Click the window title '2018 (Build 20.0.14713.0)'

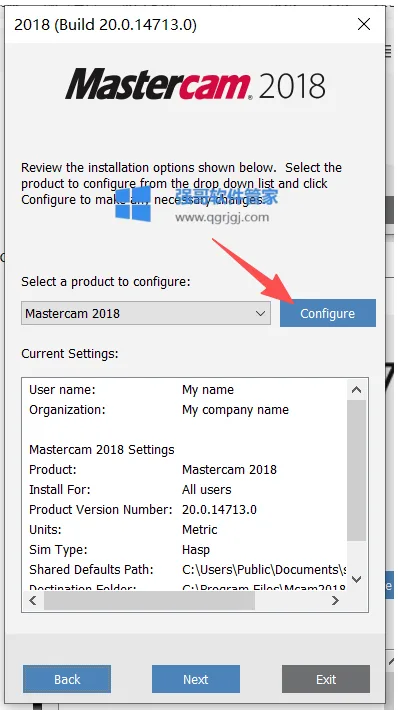click(x=105, y=24)
